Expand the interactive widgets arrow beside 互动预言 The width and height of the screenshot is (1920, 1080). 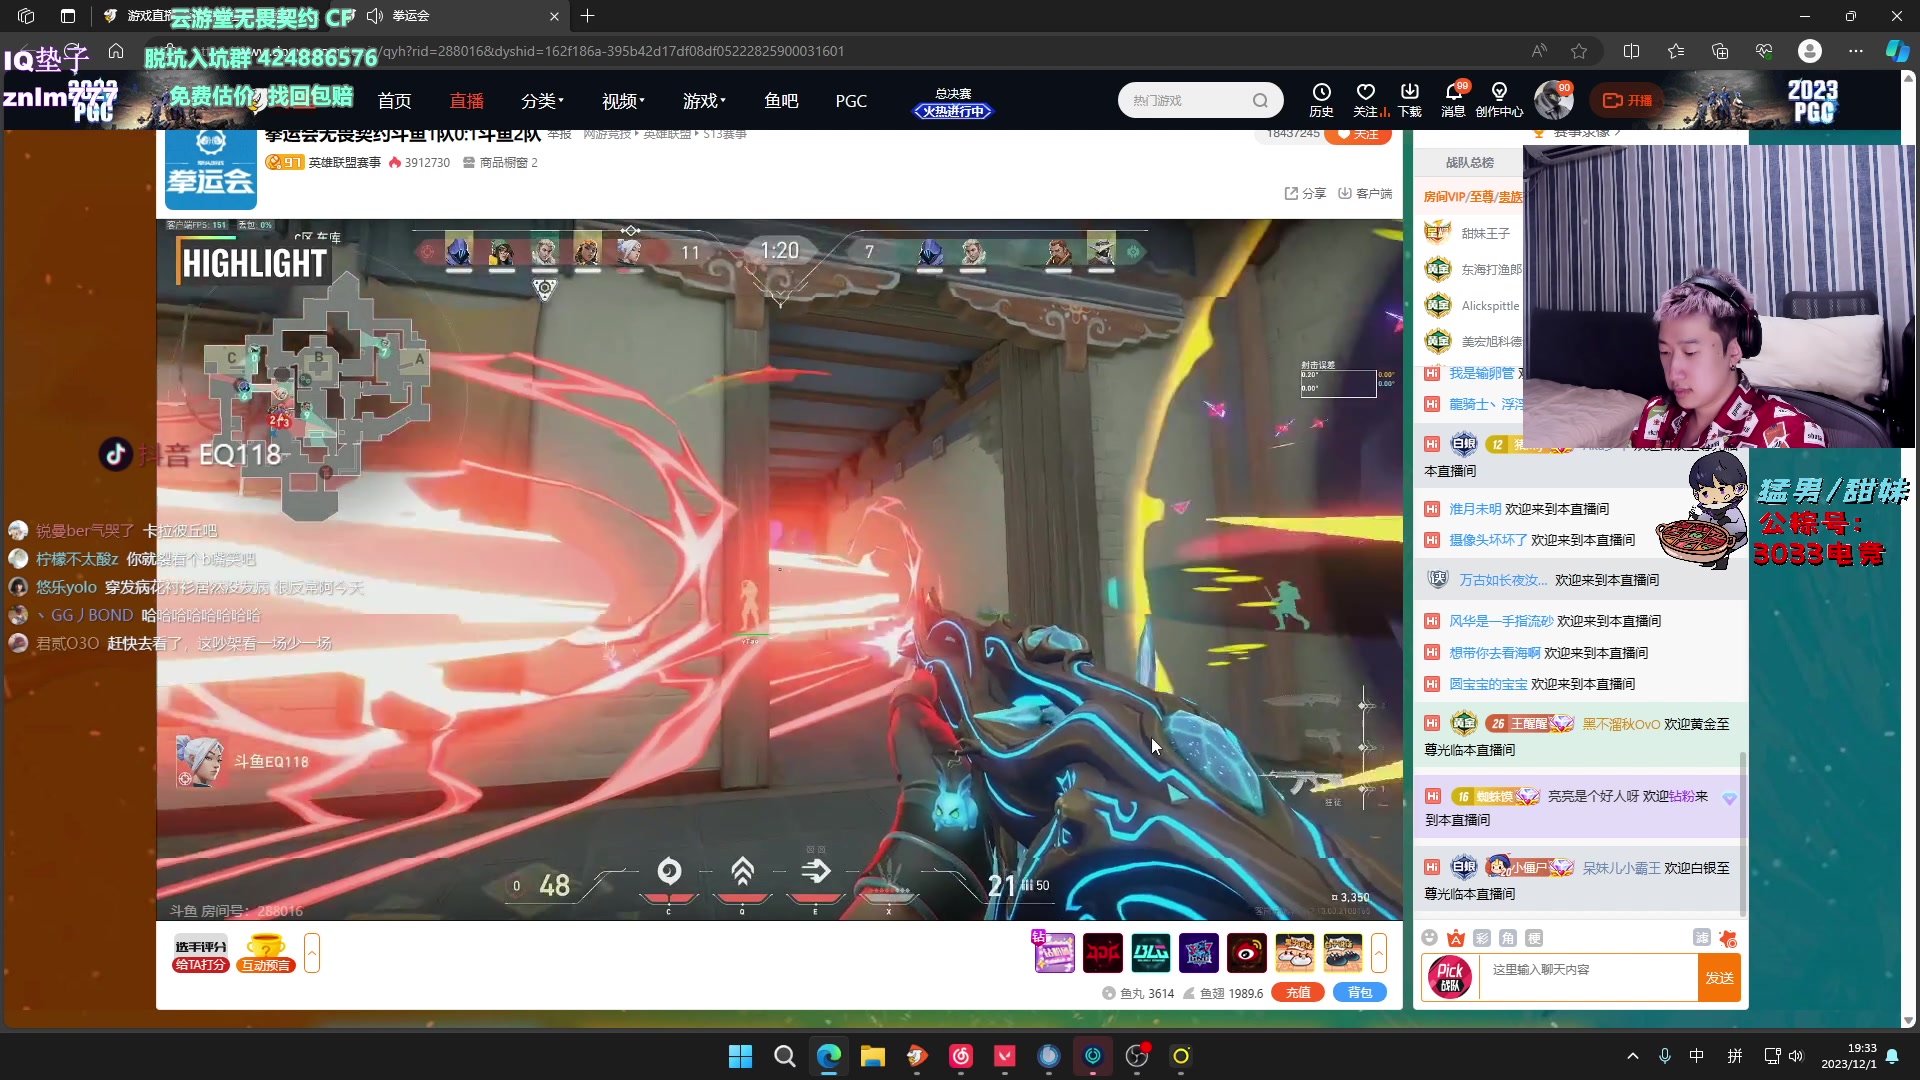point(312,953)
